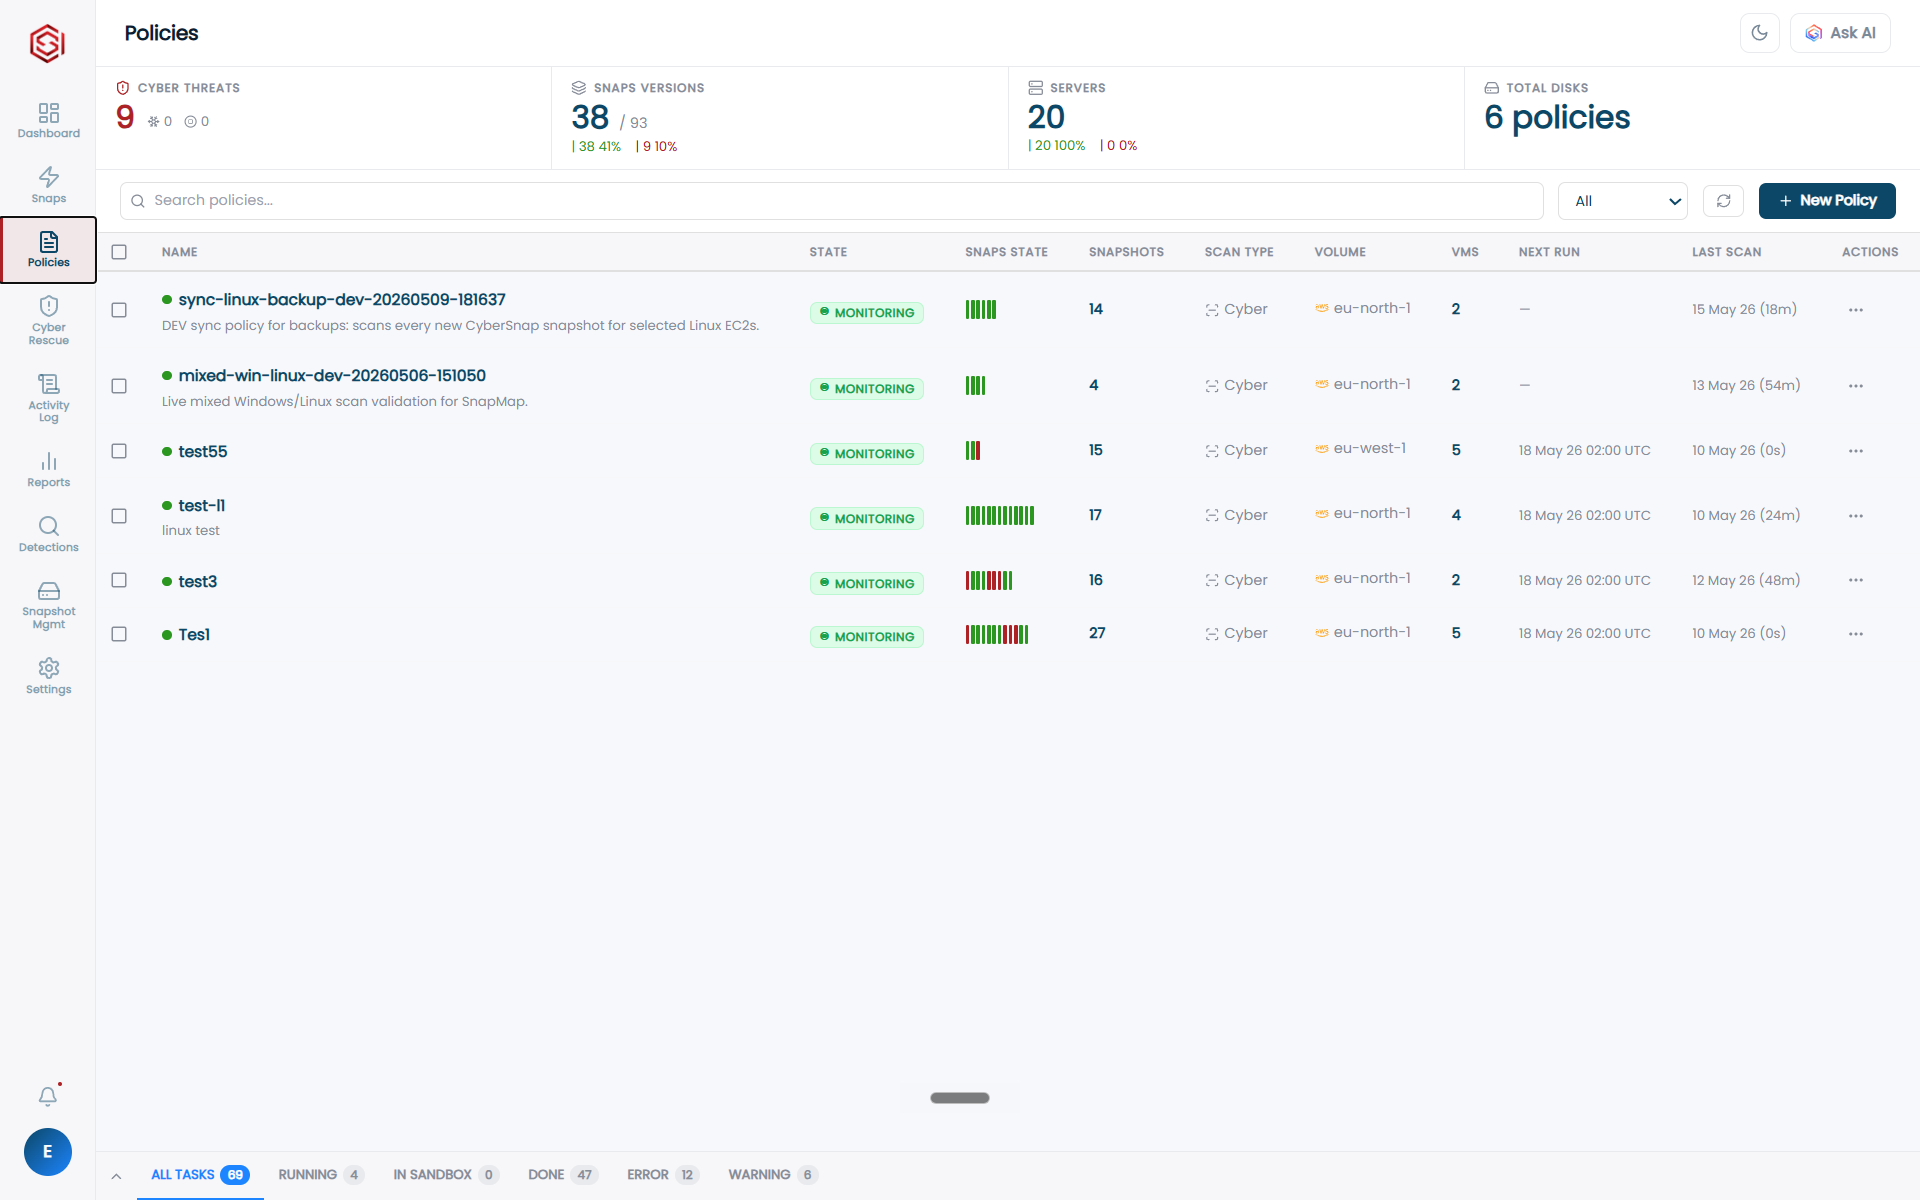Open actions menu for Tes1 policy
The height and width of the screenshot is (1200, 1920).
click(1856, 634)
